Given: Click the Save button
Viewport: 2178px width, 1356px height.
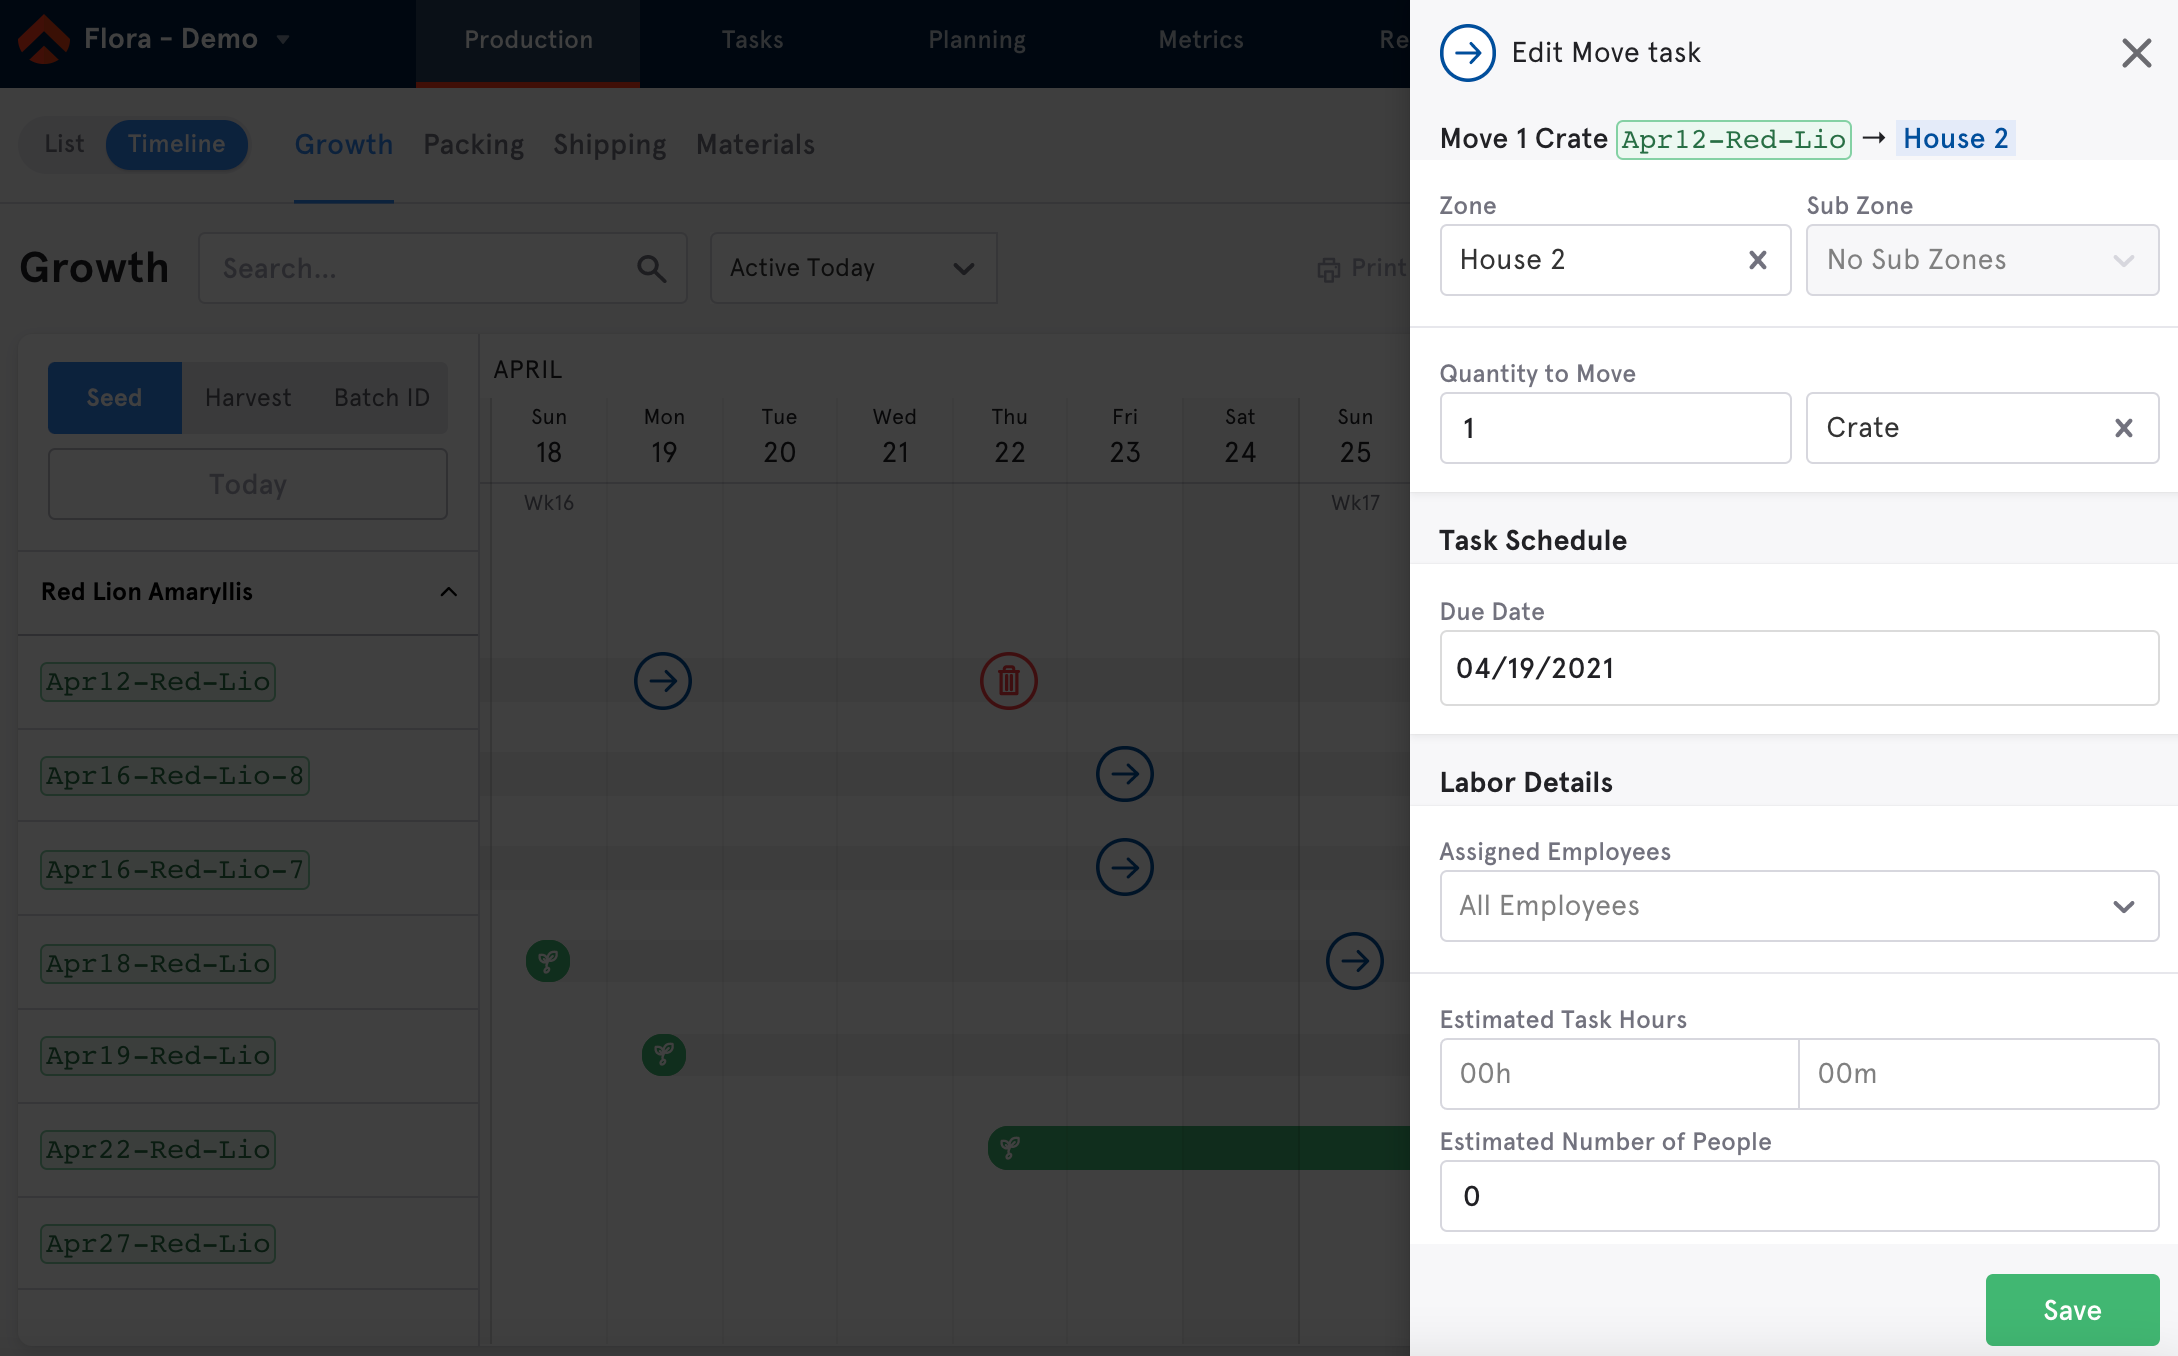Looking at the screenshot, I should pos(2072,1310).
